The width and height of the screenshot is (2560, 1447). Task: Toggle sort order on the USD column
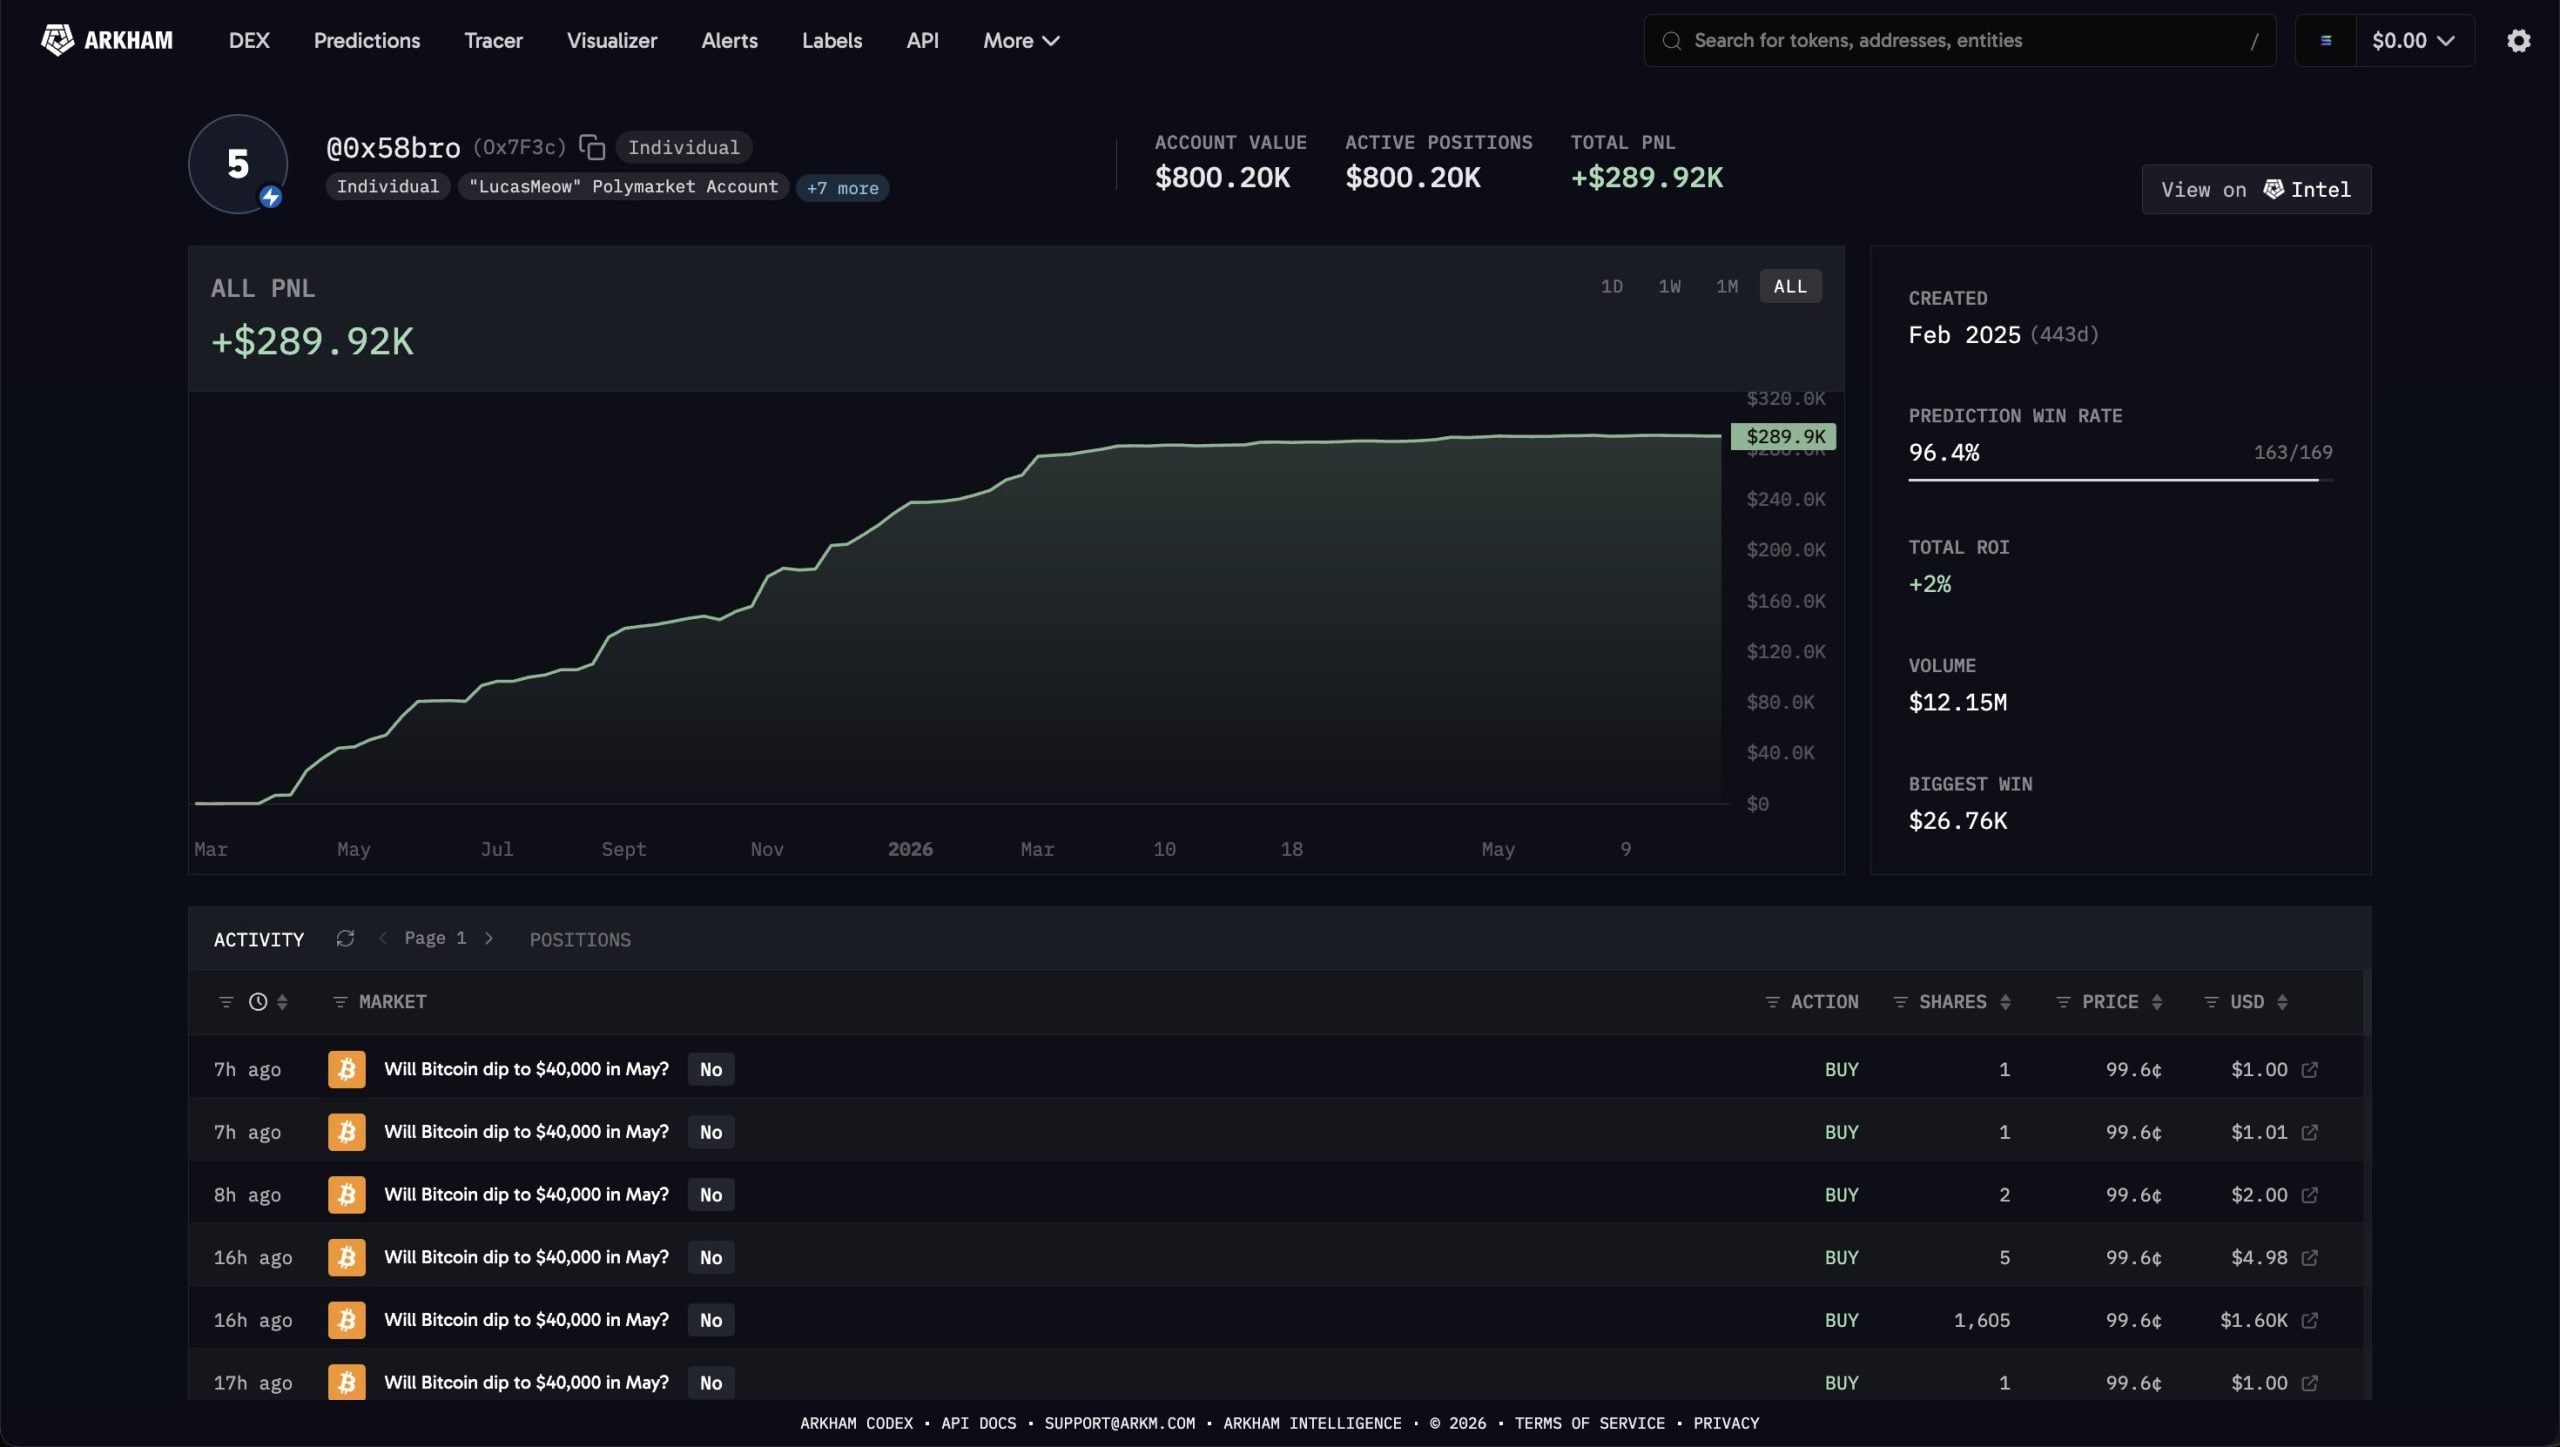(2282, 1002)
